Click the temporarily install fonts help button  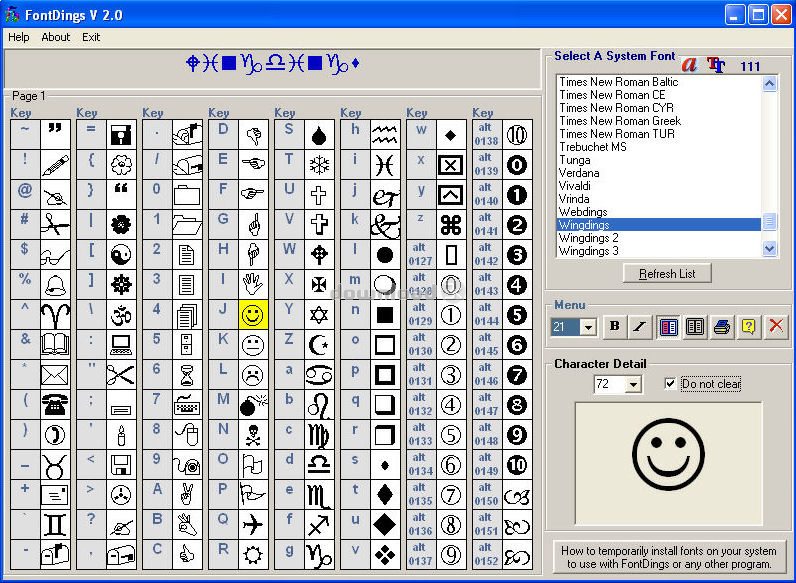coord(669,557)
